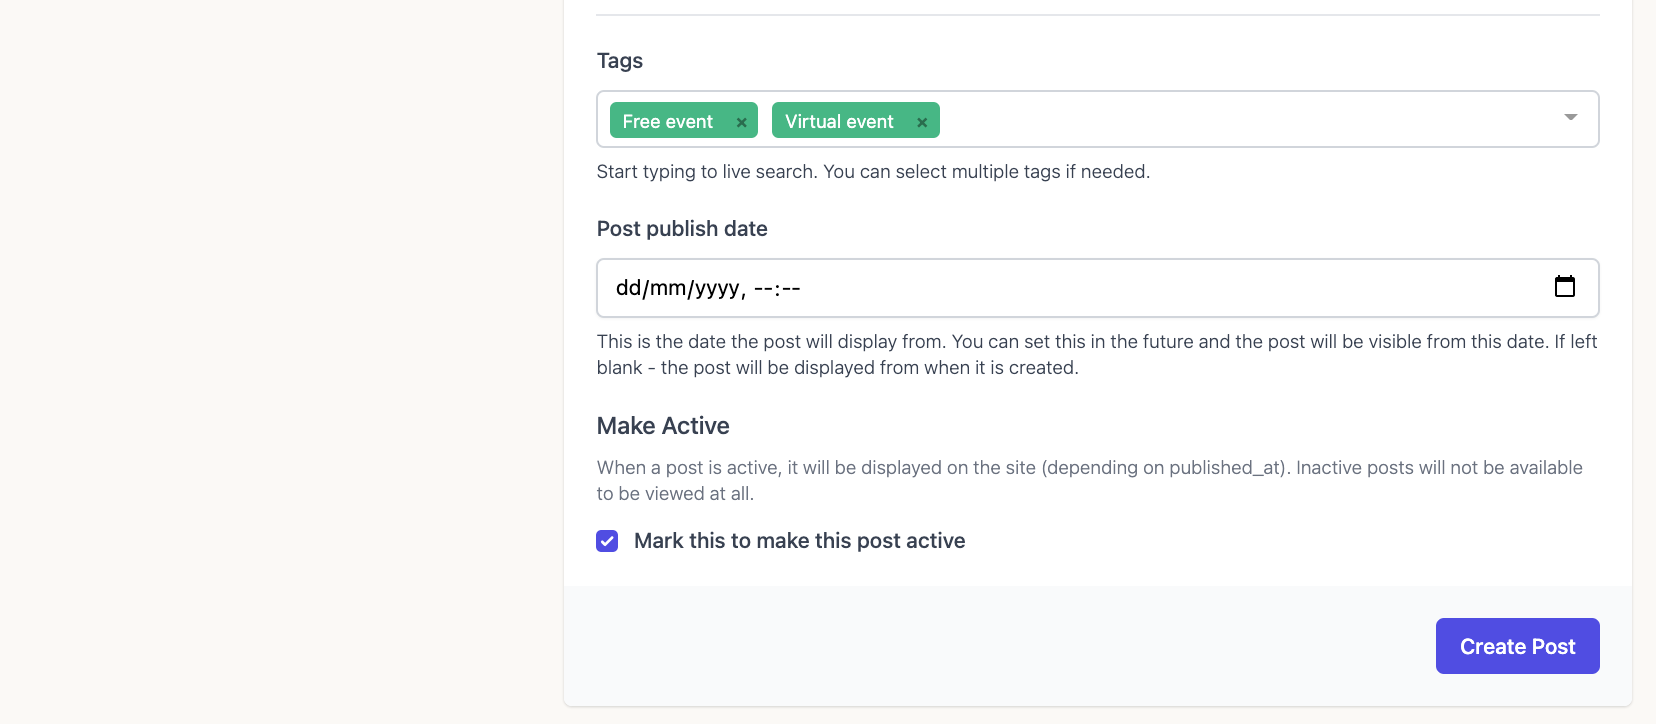Click the 'Mark this to make this post active' label
The width and height of the screenshot is (1656, 724).
click(800, 541)
